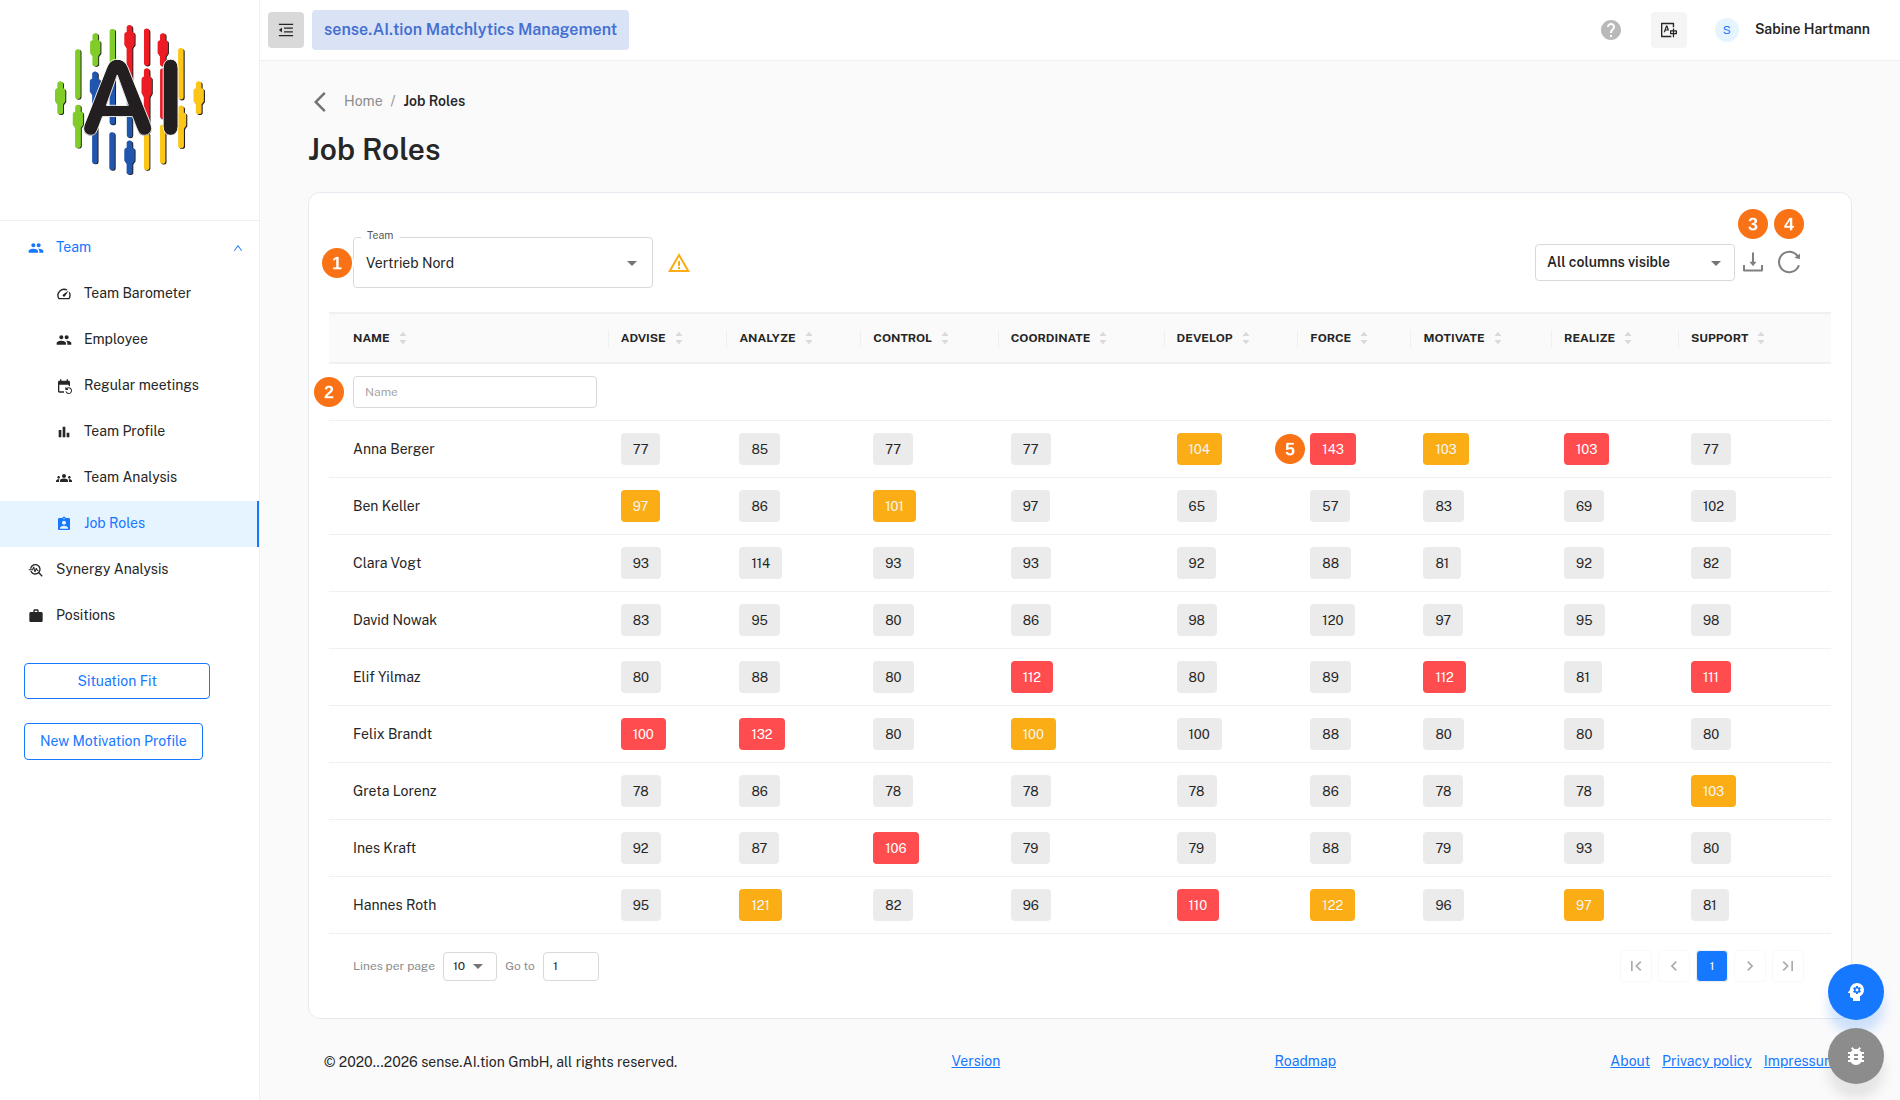1900x1100 pixels.
Task: Open the help question mark icon
Action: pos(1611,30)
